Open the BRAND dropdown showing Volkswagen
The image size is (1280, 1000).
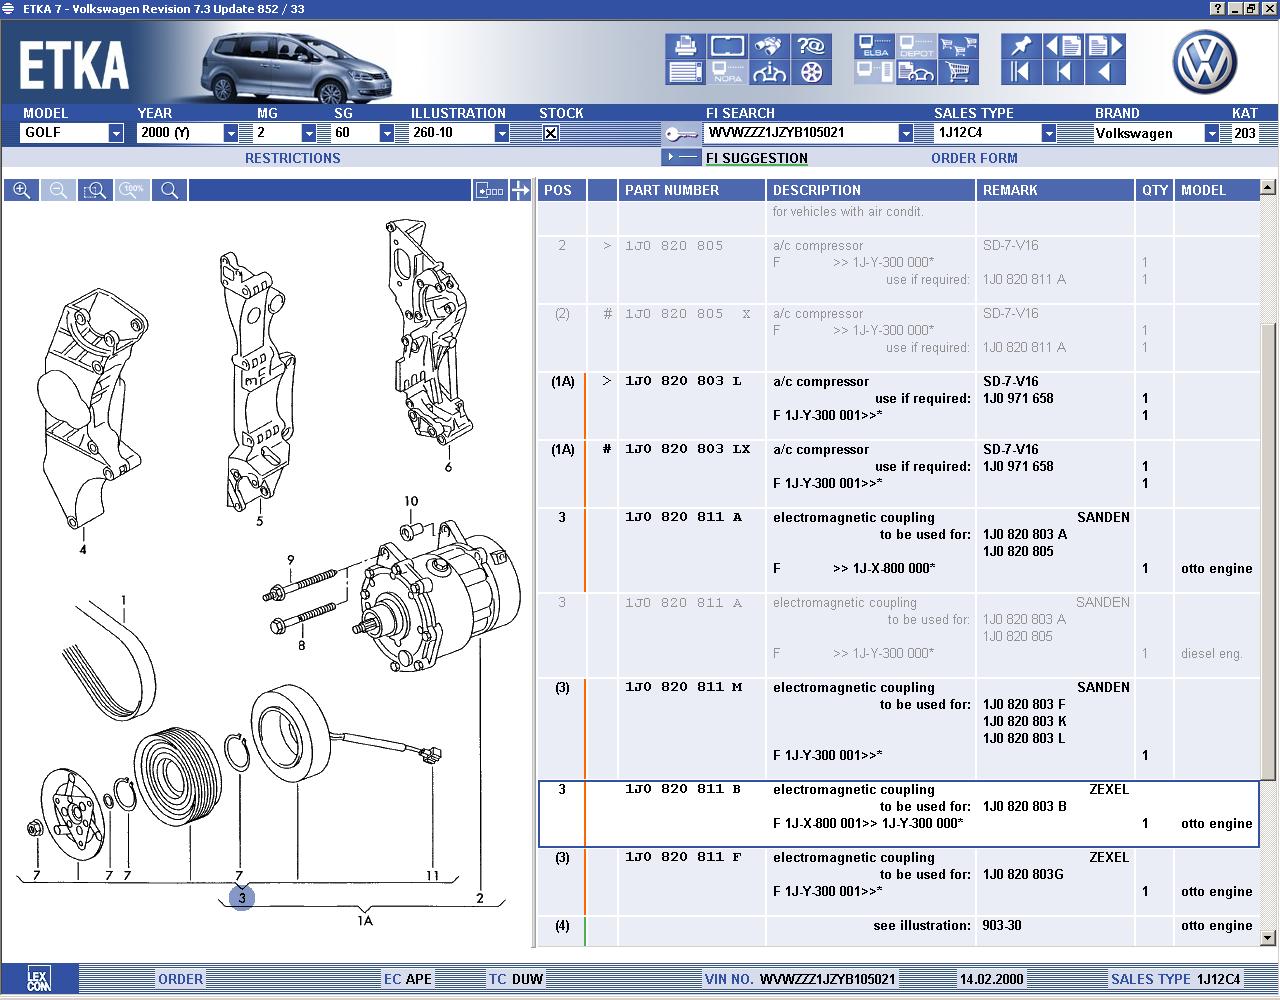point(1211,133)
